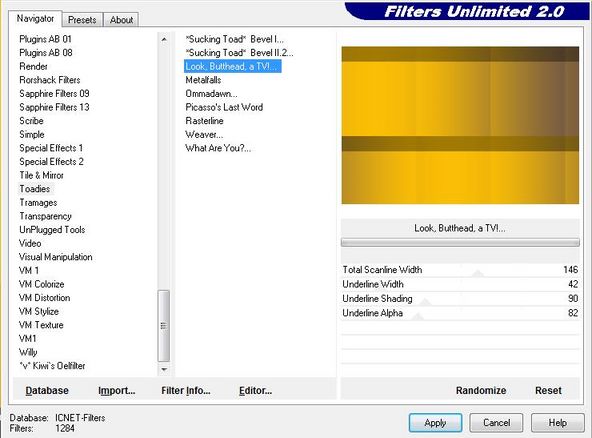Click the Underline Shading slider handle
Screen dimensions: 592x438
click(426, 302)
